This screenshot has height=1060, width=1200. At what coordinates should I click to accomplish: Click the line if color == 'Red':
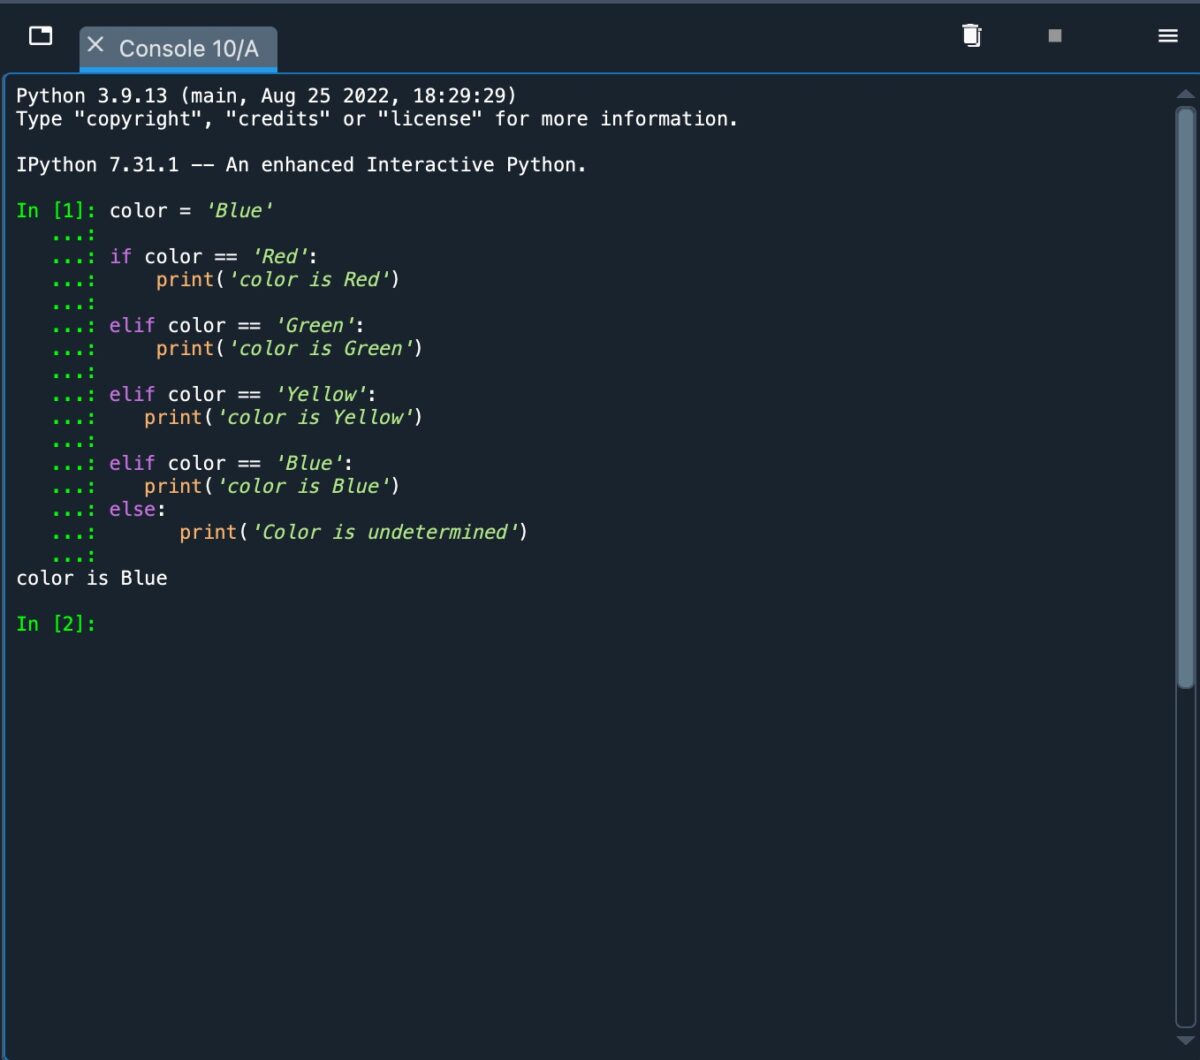click(x=214, y=257)
